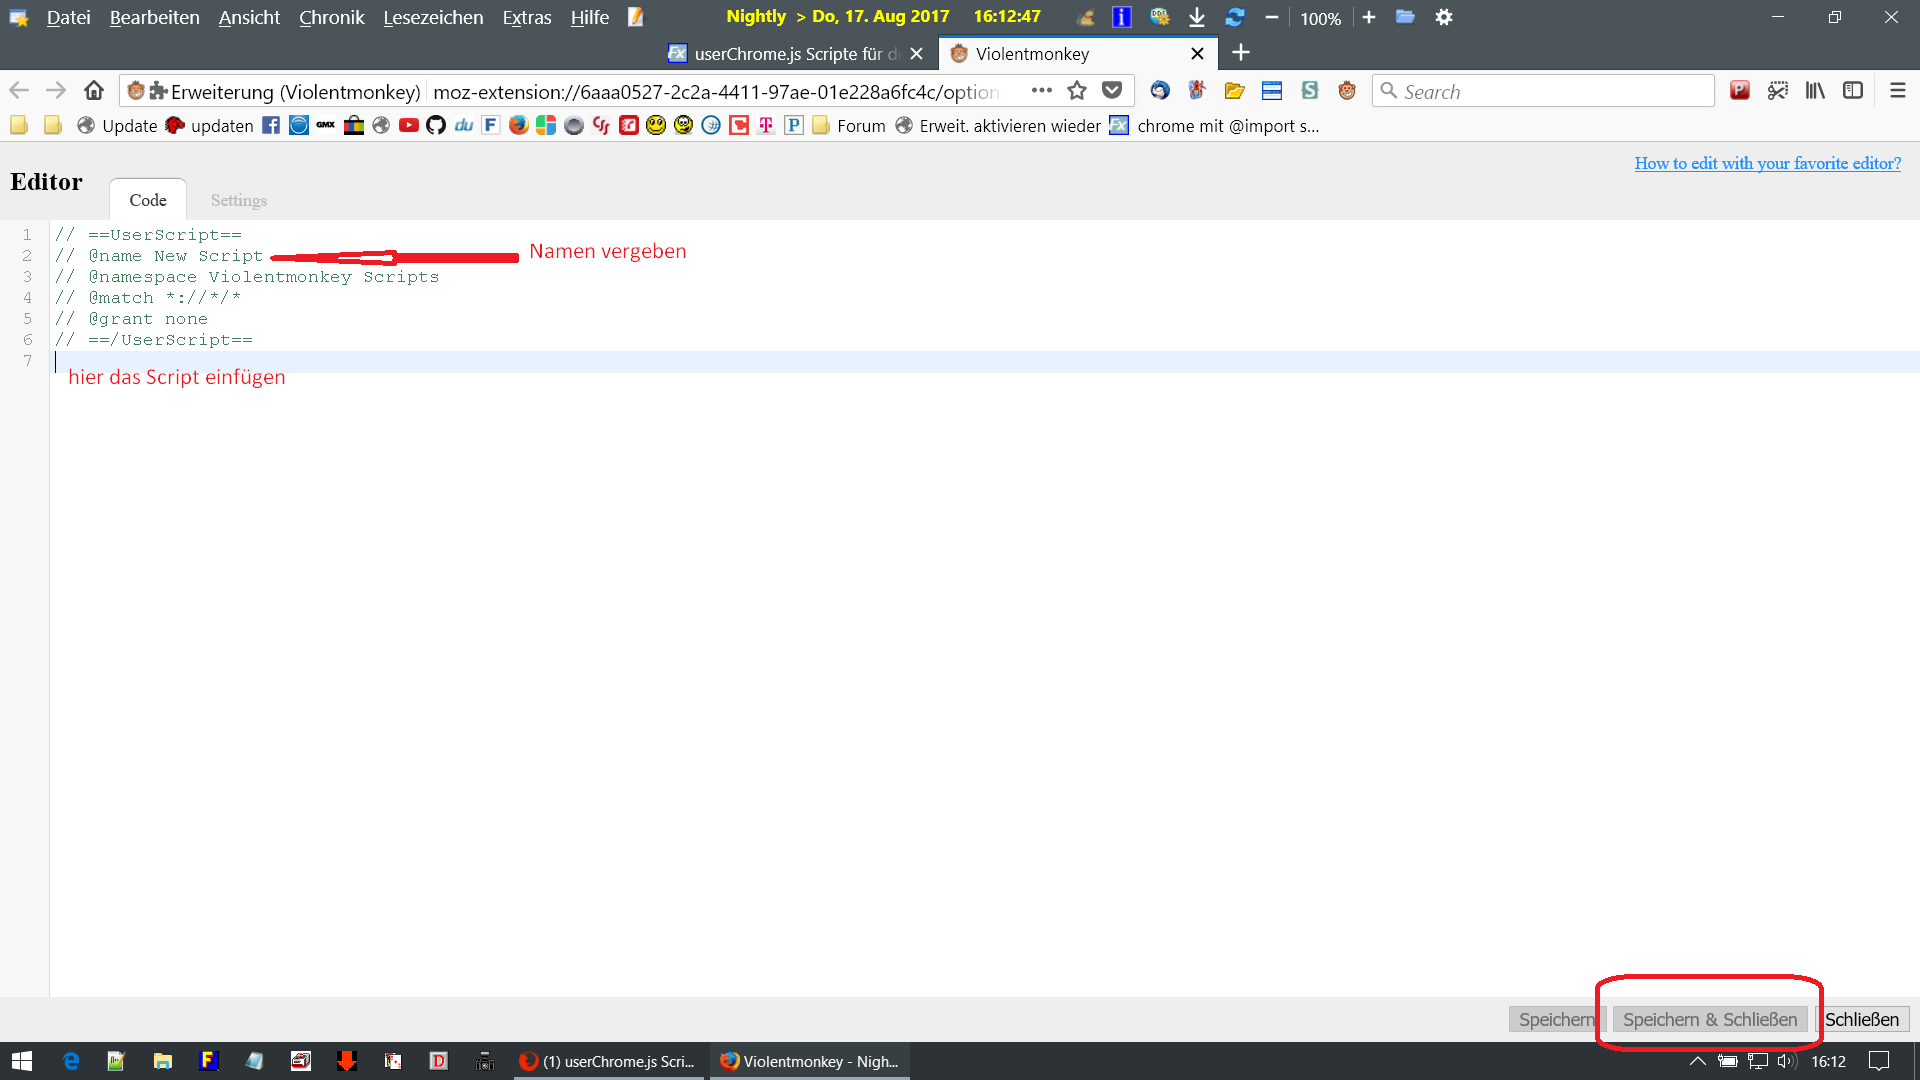Click the screenshot scissors icon
1920x1080 pixels.
point(1777,91)
